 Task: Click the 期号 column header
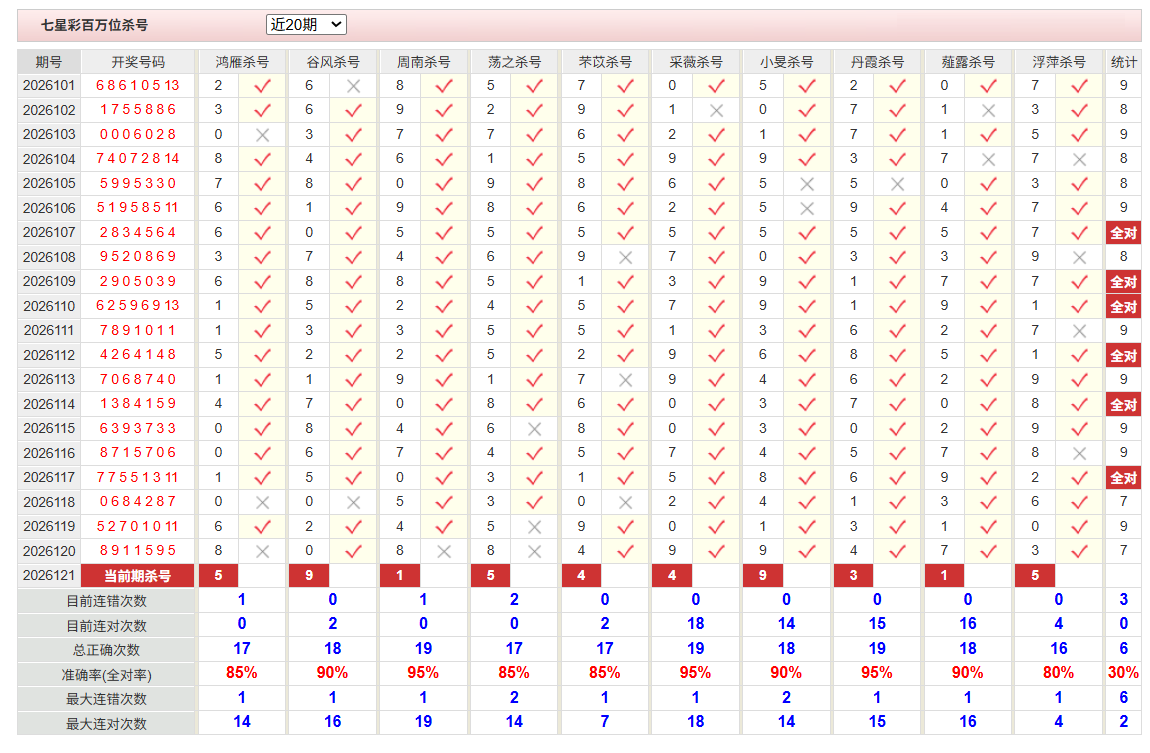tap(48, 62)
